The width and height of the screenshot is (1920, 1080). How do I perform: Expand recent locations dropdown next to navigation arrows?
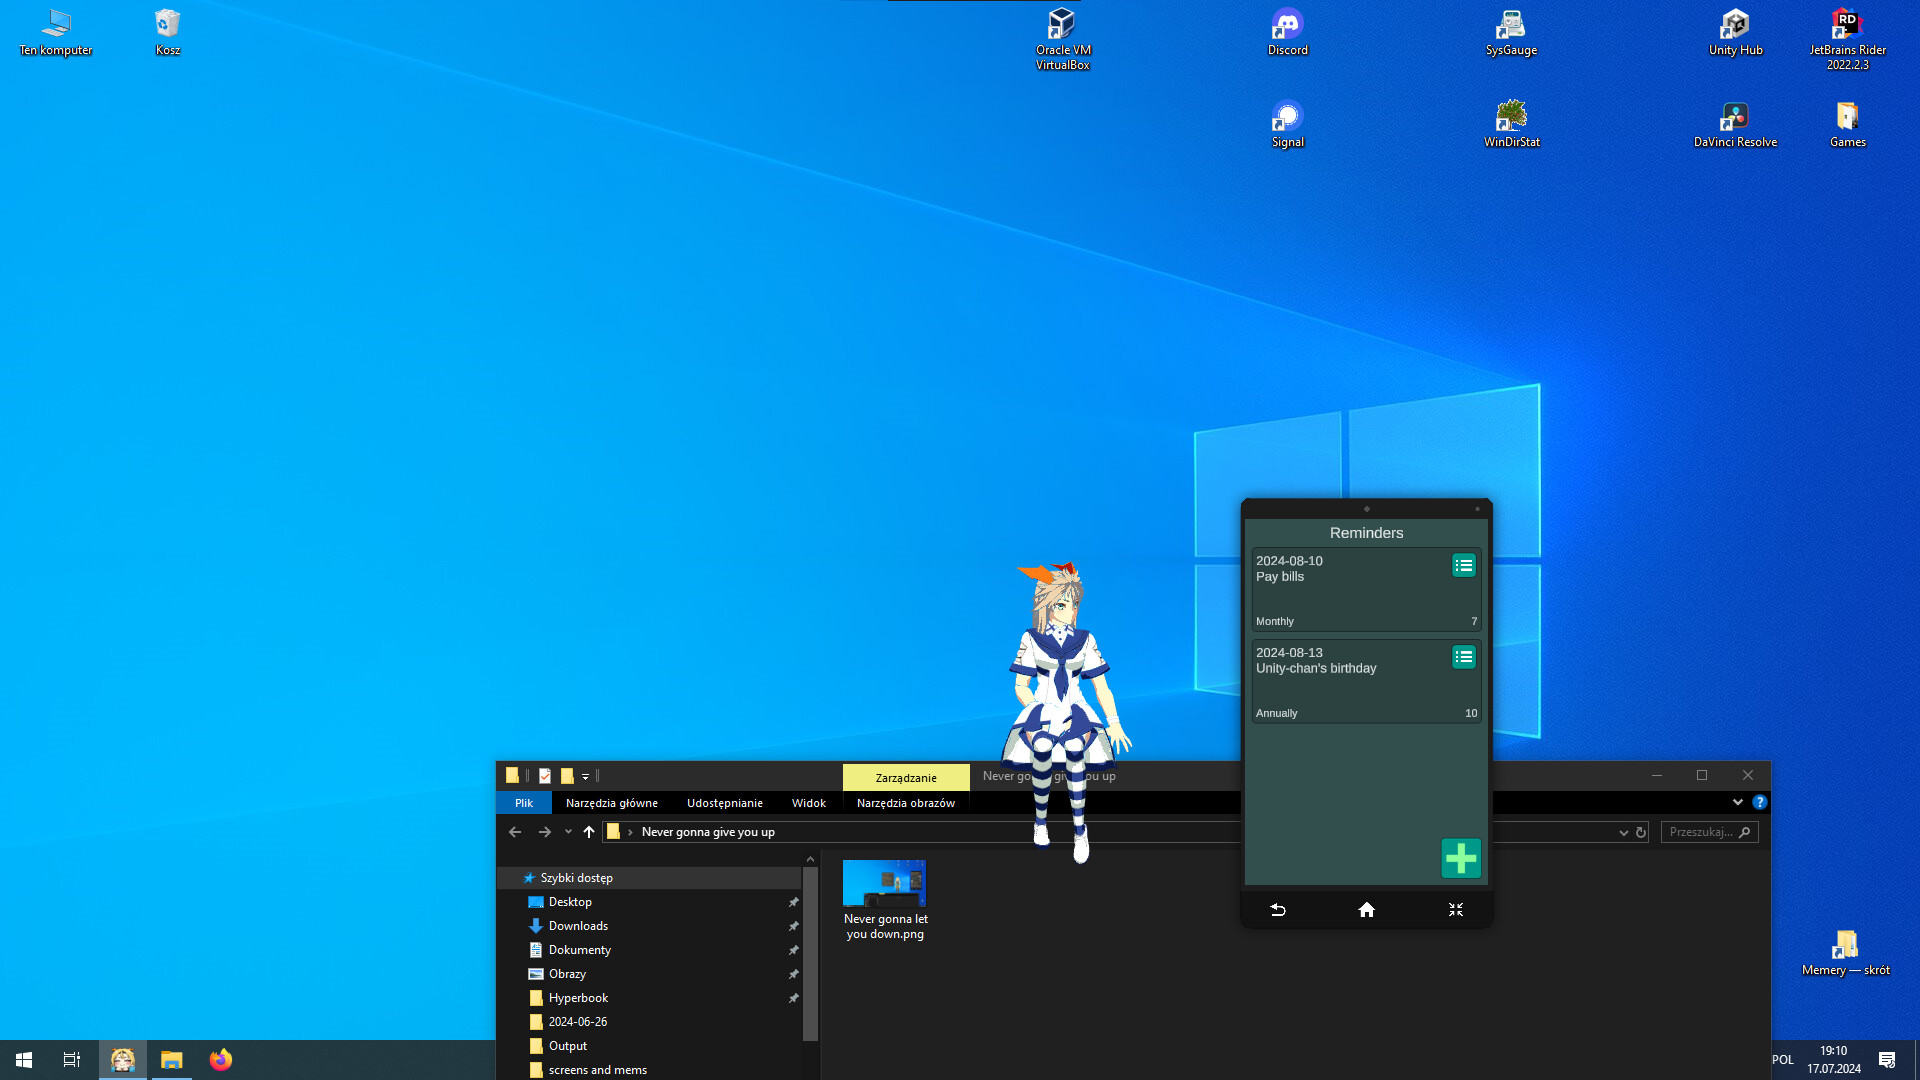point(568,831)
